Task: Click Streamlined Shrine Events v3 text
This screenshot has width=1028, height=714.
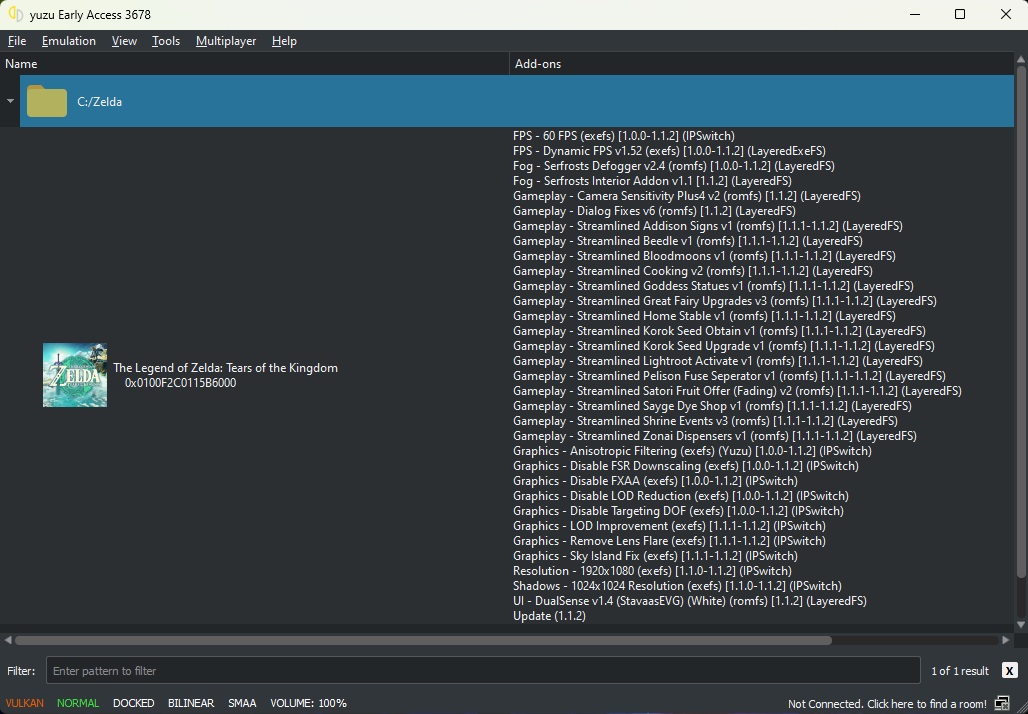Action: click(705, 421)
